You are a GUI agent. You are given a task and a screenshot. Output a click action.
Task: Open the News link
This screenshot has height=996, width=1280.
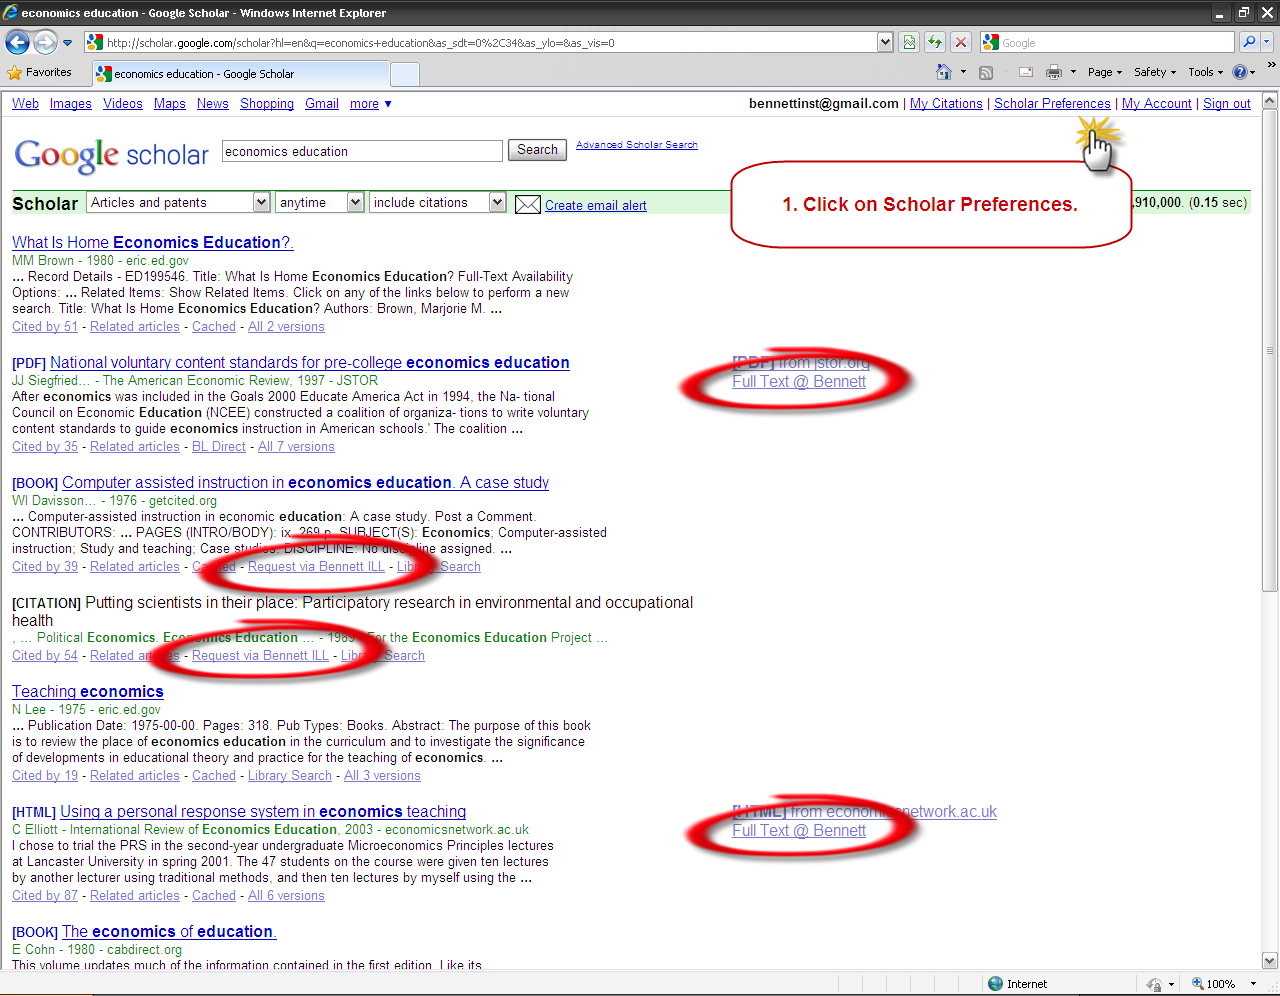pos(212,103)
